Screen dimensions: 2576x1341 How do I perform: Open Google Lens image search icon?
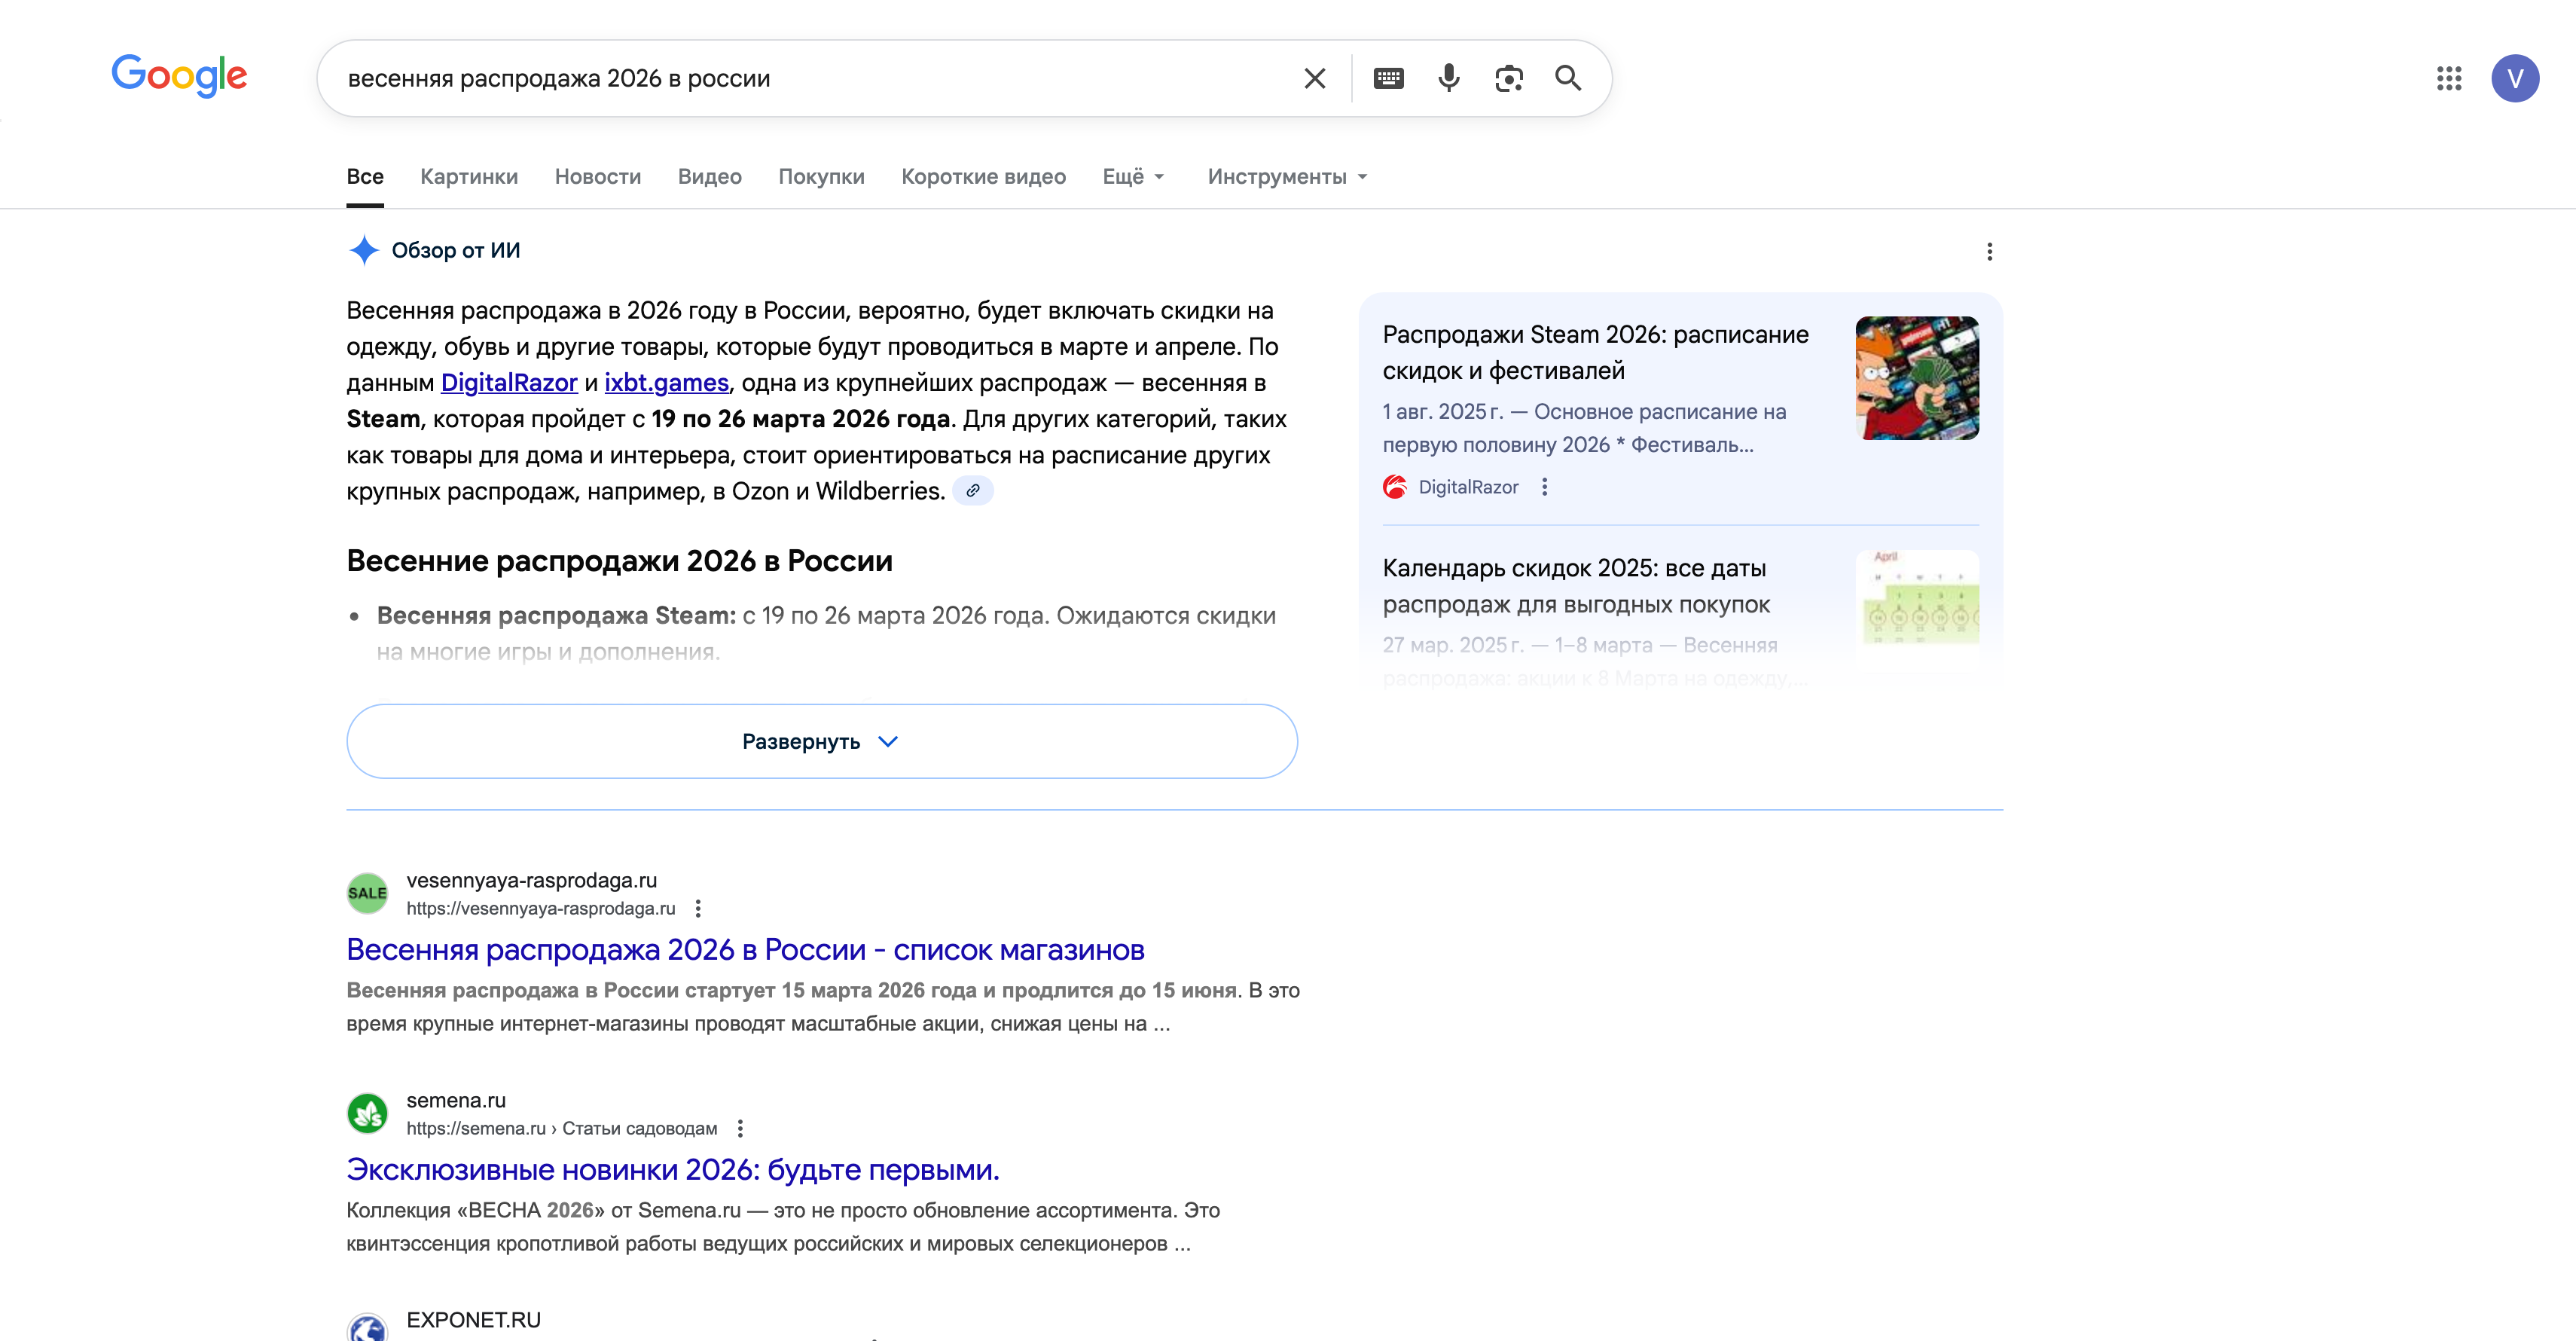click(1508, 78)
